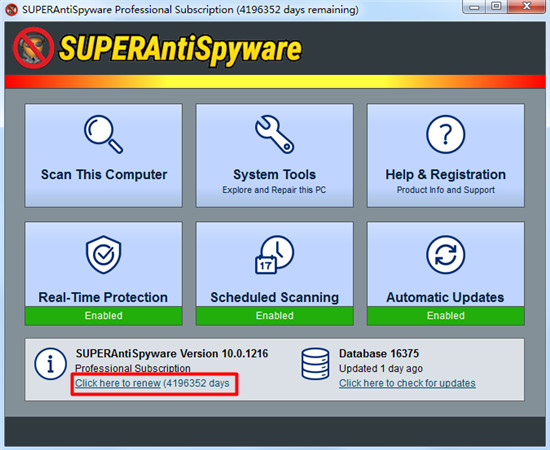Click 'Click here to check for updates' link
The image size is (550, 450).
coord(407,383)
